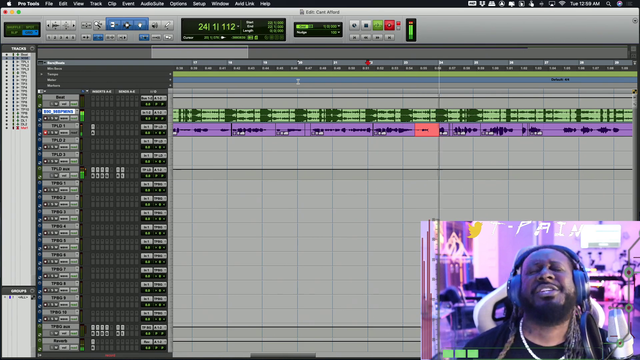The width and height of the screenshot is (640, 360).
Task: Expand the Tempo ruler
Action: pos(41,74)
